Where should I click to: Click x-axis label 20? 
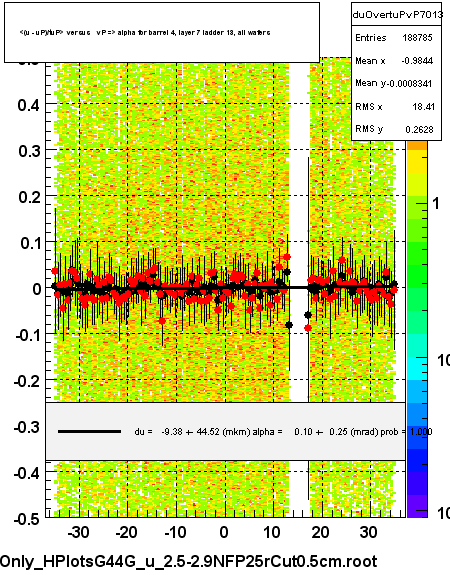tap(320, 532)
